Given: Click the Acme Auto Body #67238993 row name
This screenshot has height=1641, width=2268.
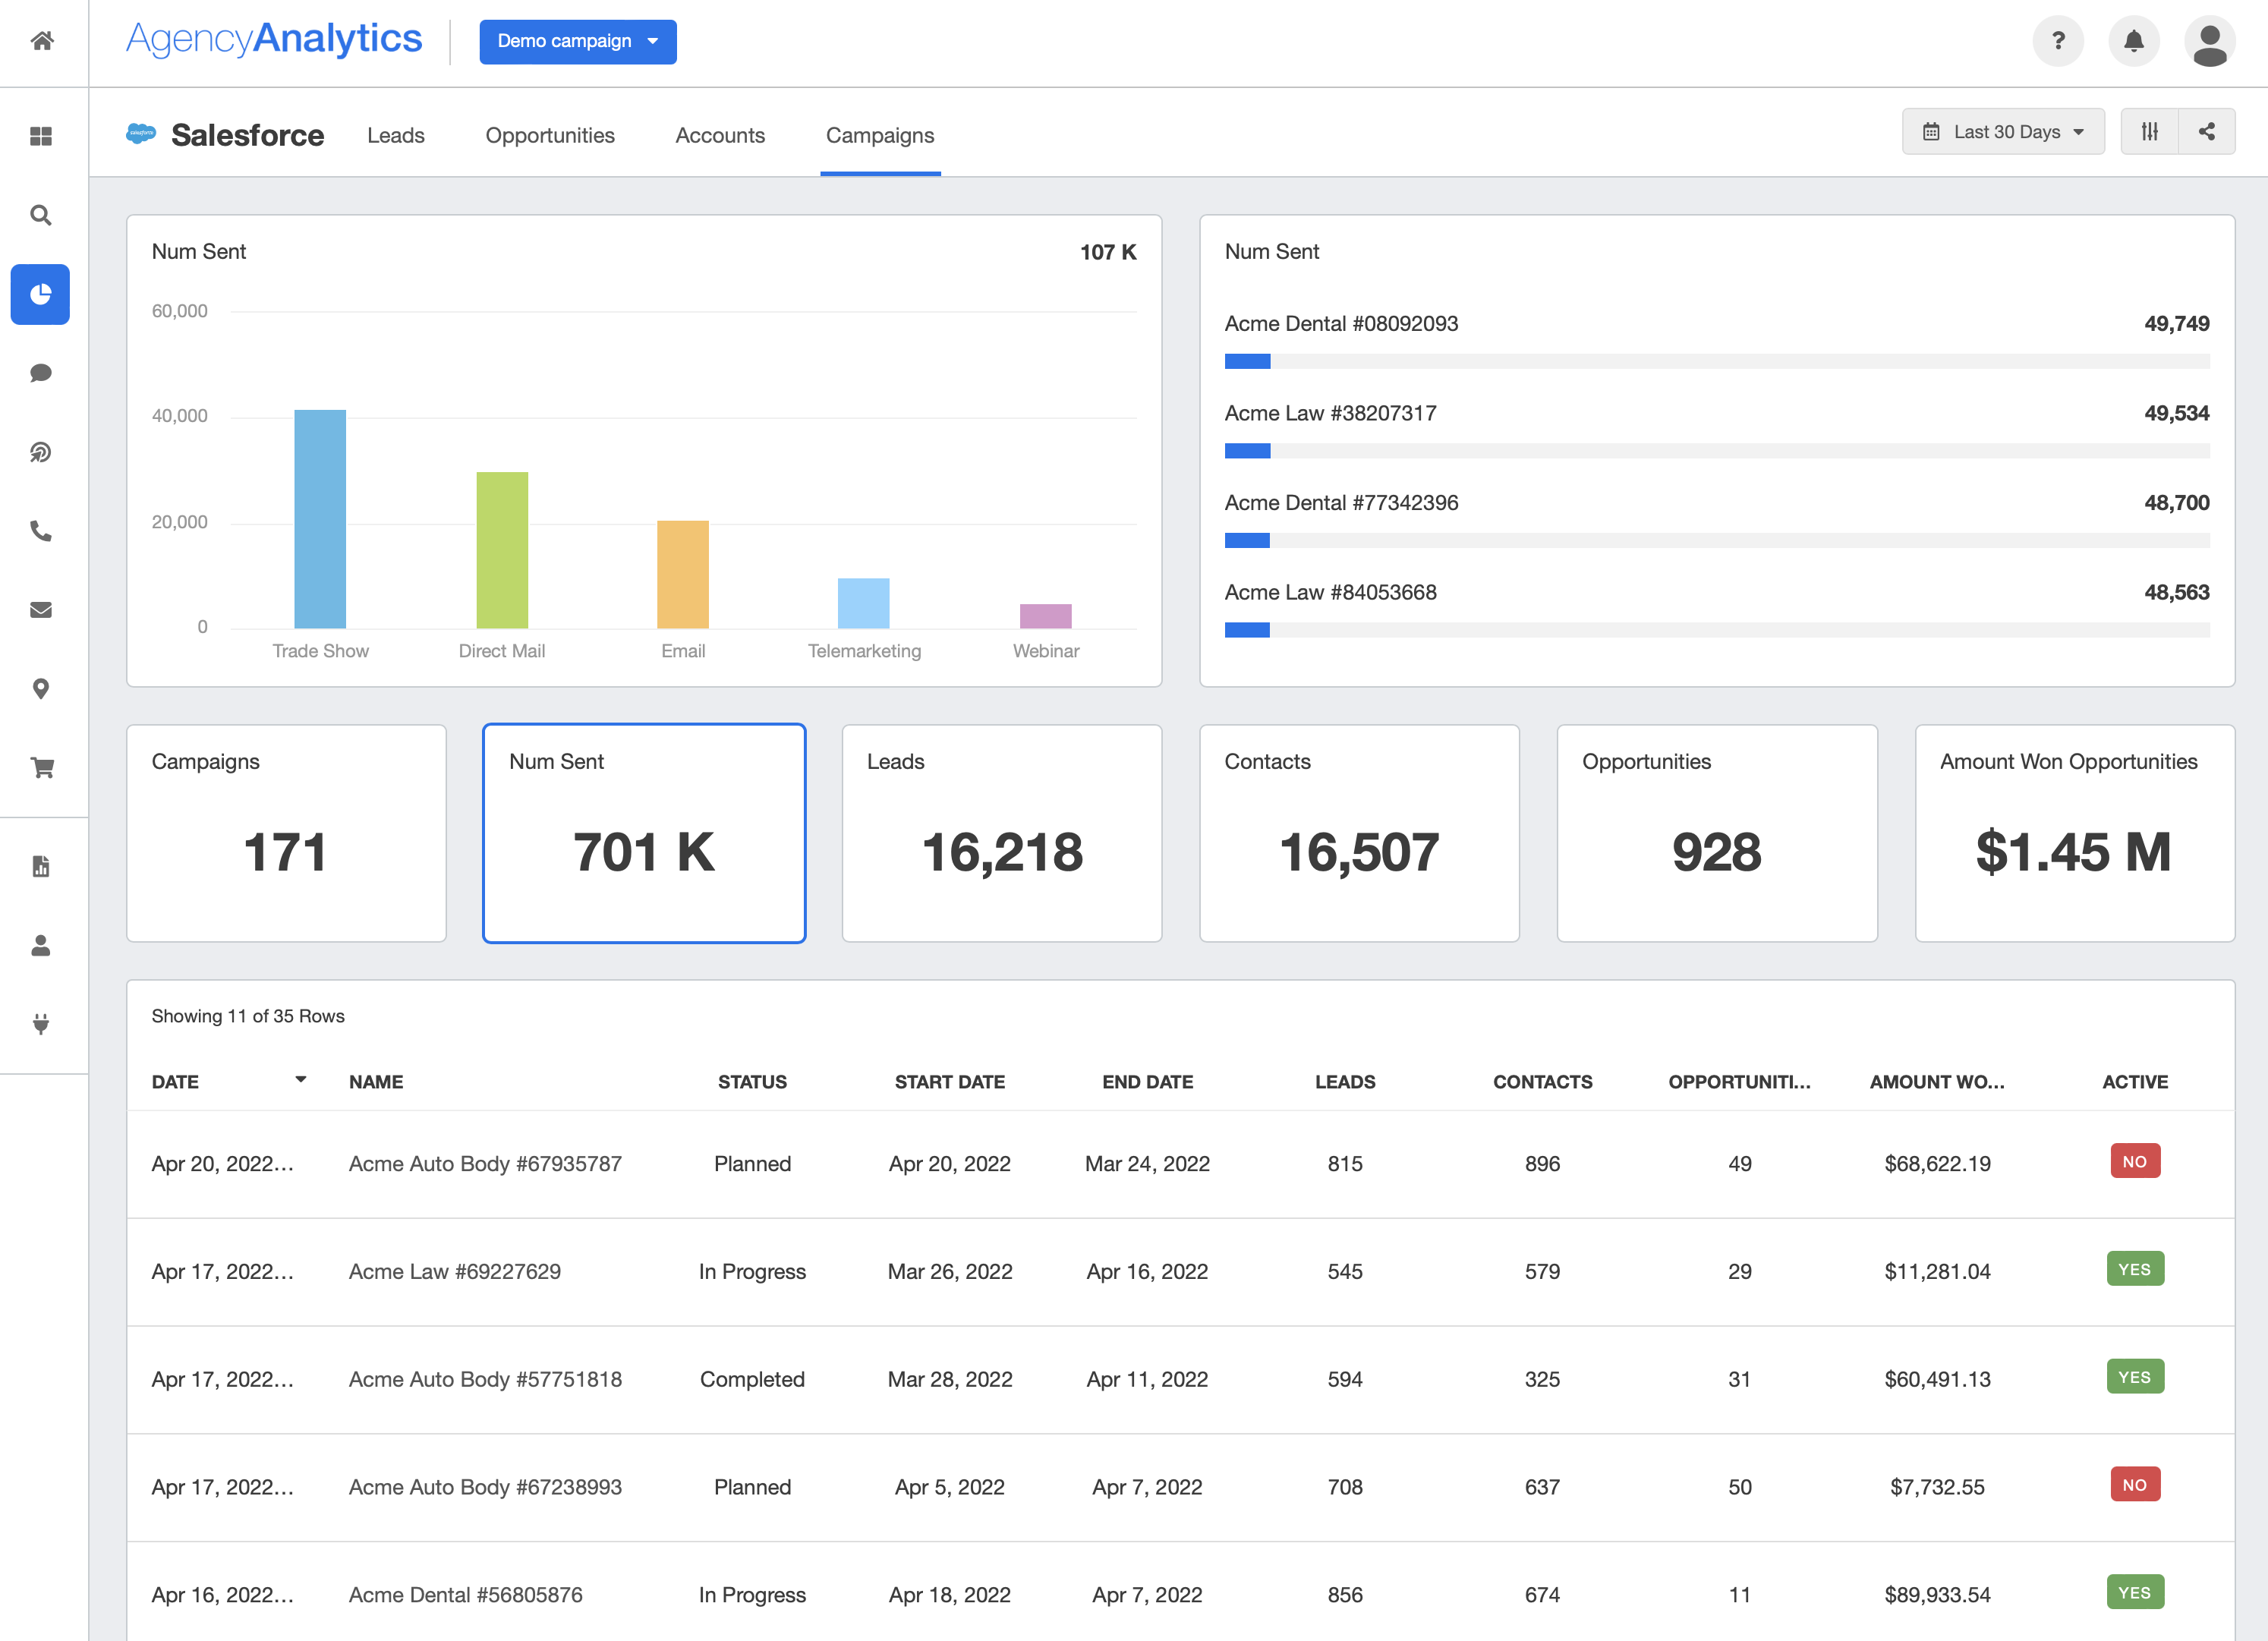Looking at the screenshot, I should [x=485, y=1488].
